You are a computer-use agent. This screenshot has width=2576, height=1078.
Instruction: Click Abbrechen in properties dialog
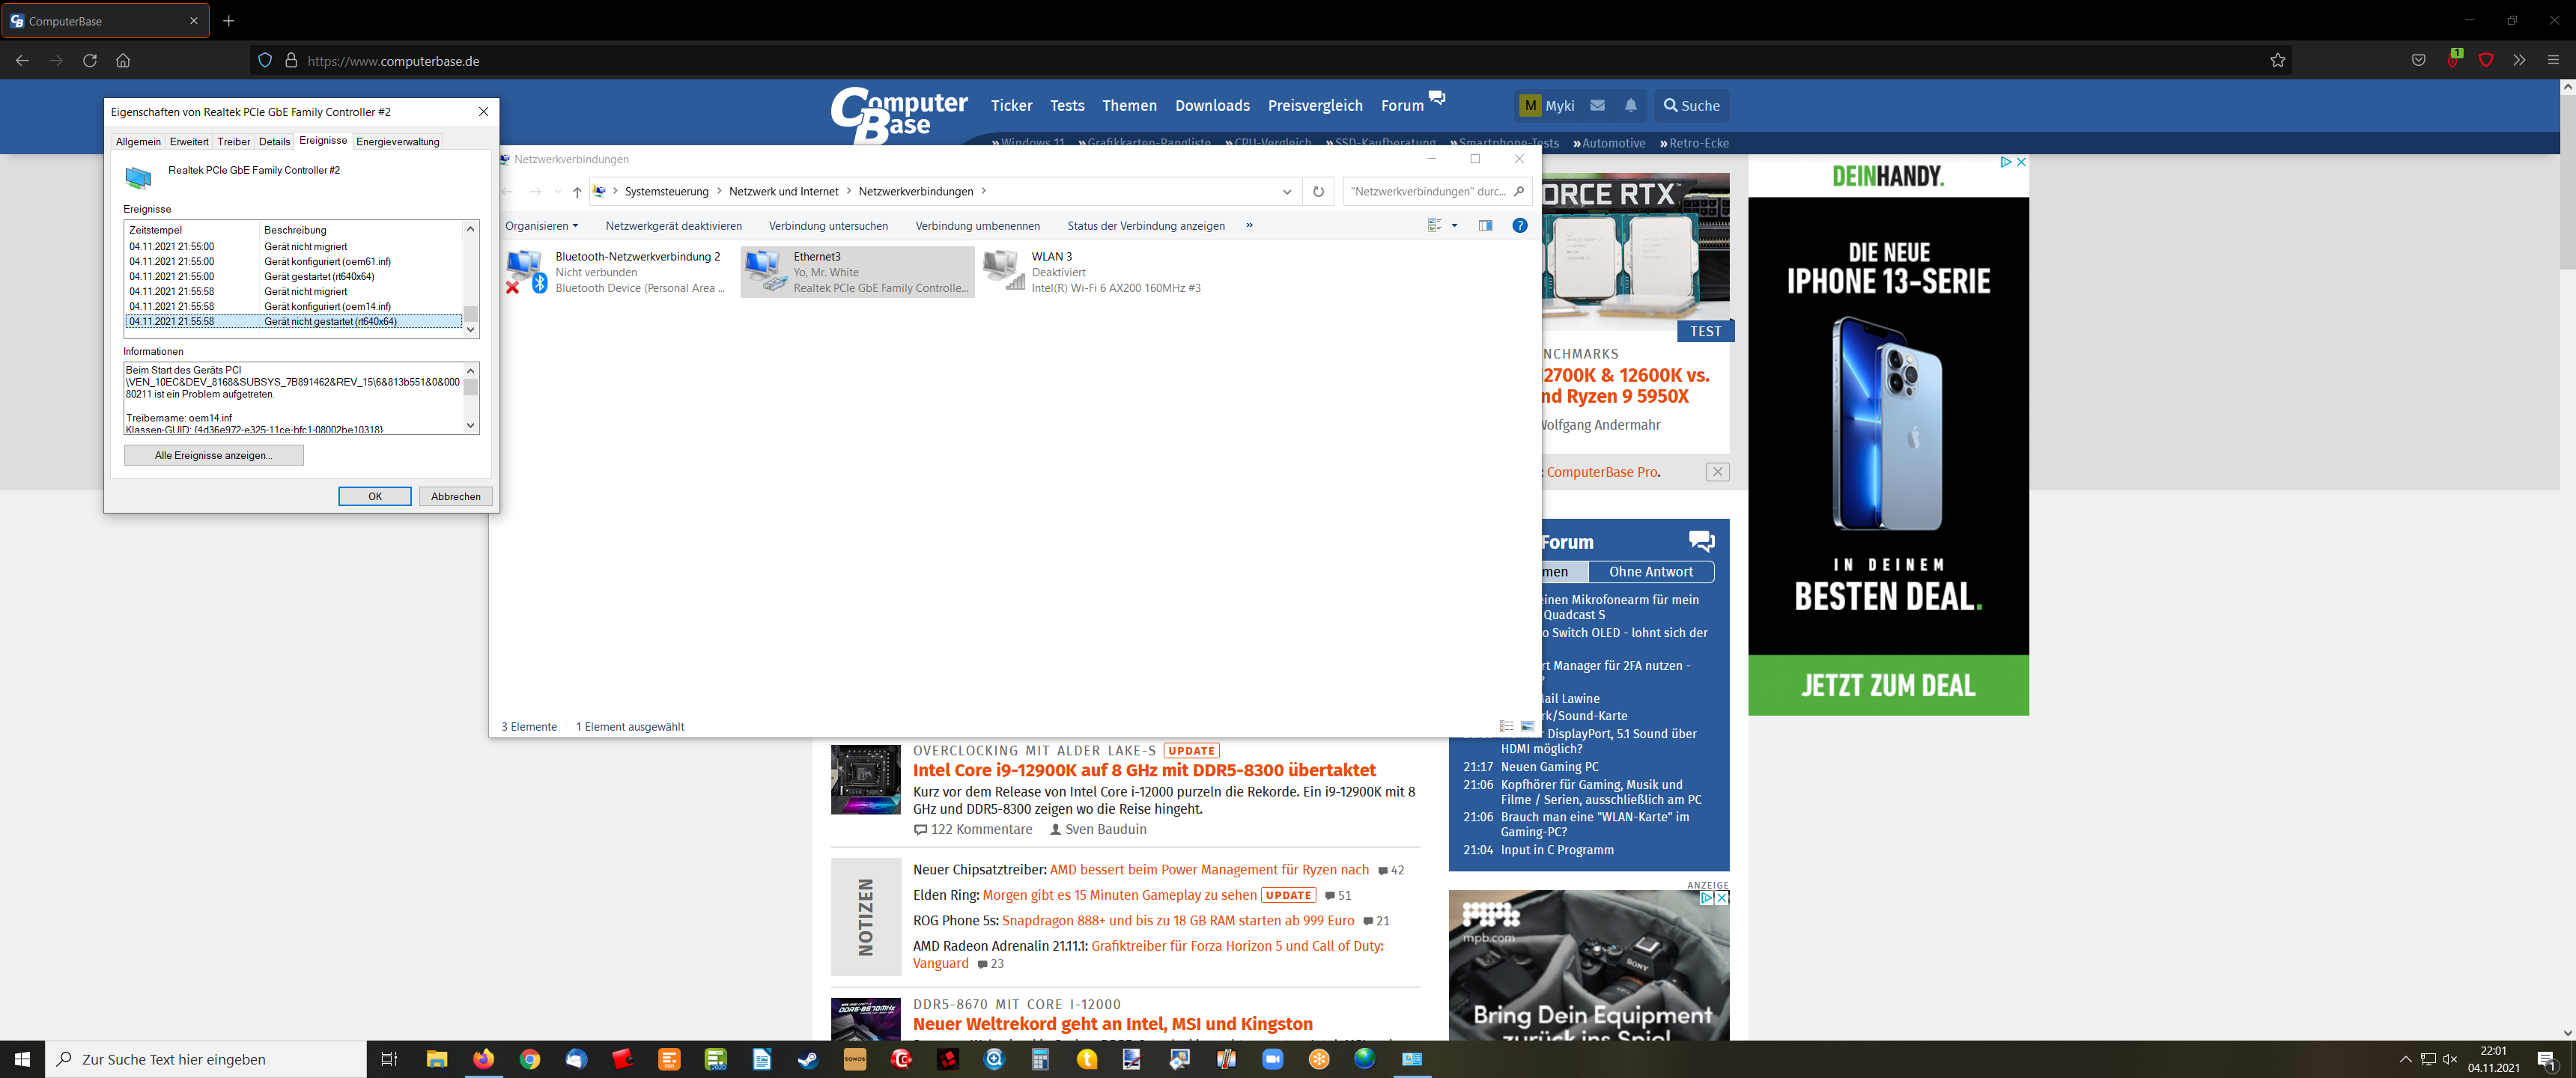[456, 496]
